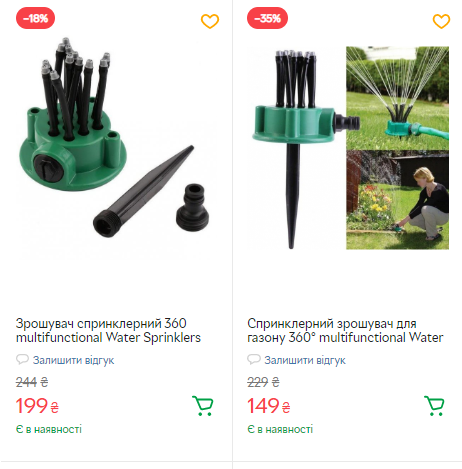Add the 149 ₴ sprinkler to cart
The image size is (462, 469).
pos(434,406)
